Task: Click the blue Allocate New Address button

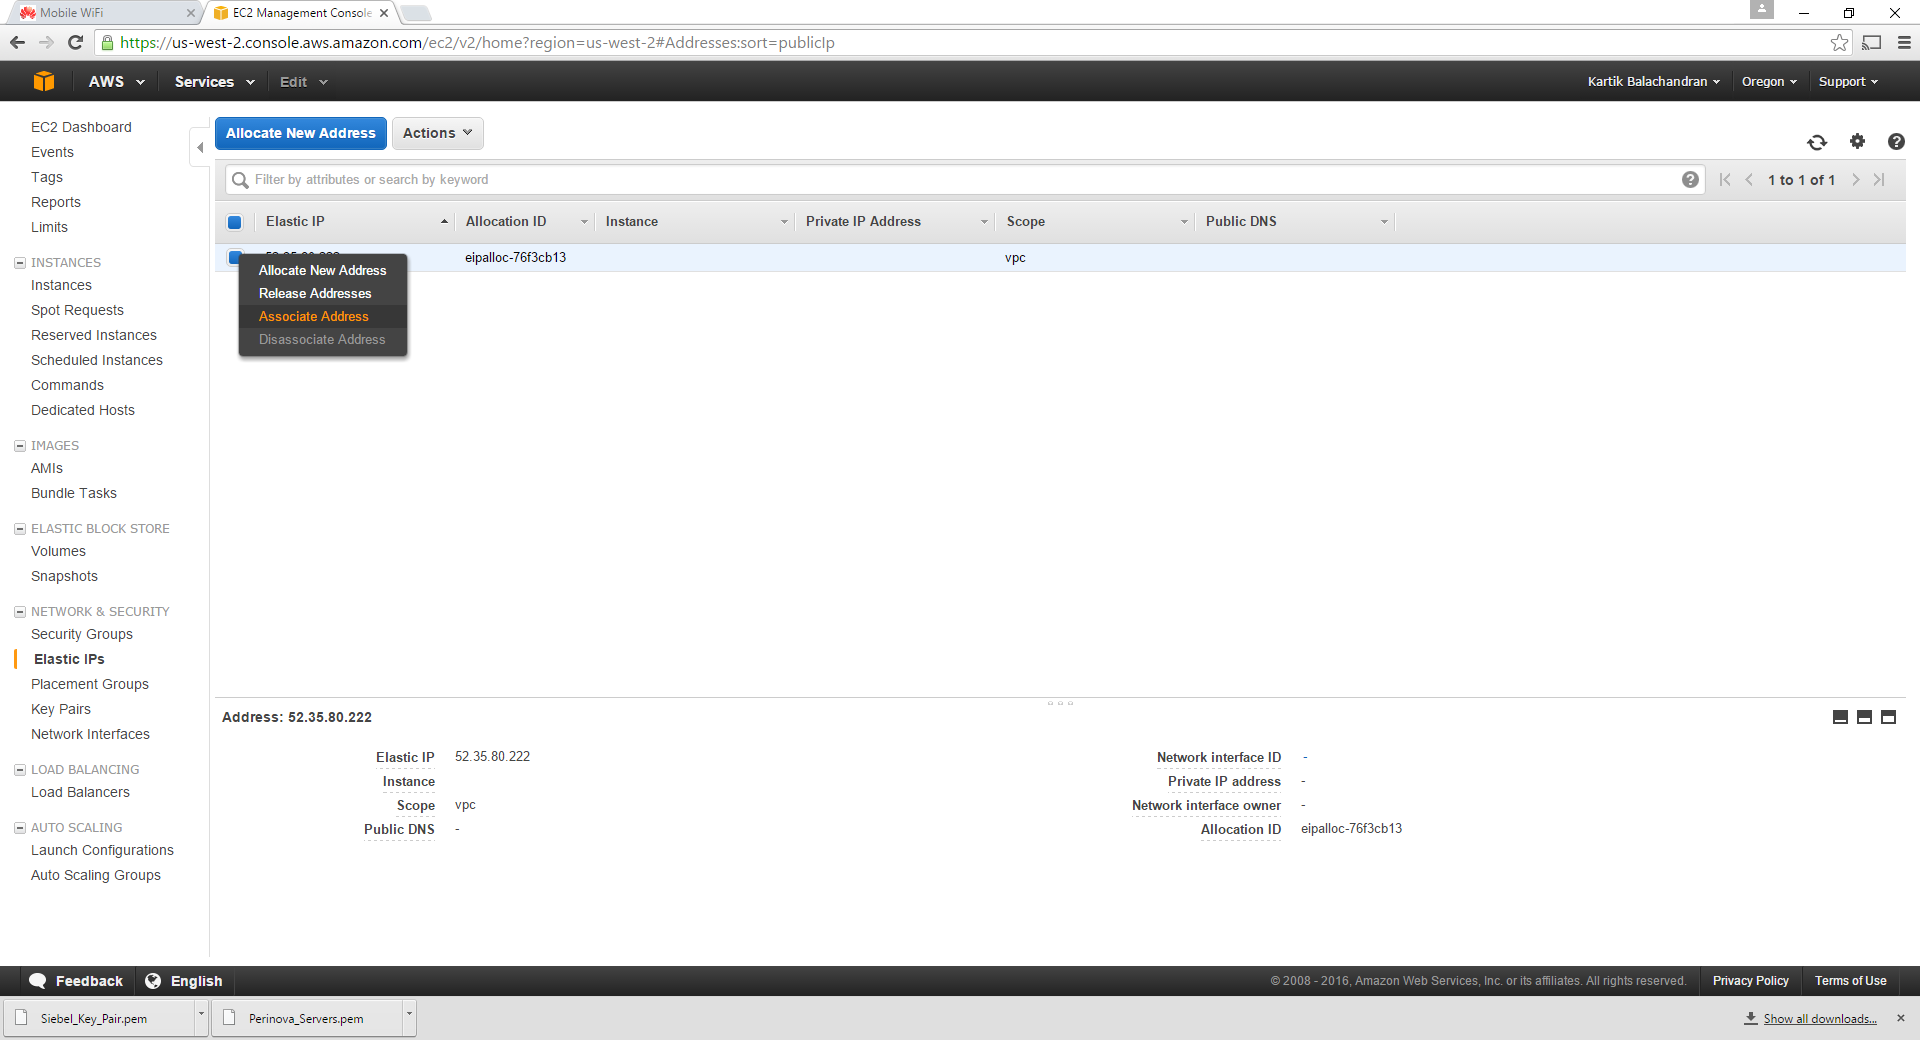Action: (x=301, y=133)
